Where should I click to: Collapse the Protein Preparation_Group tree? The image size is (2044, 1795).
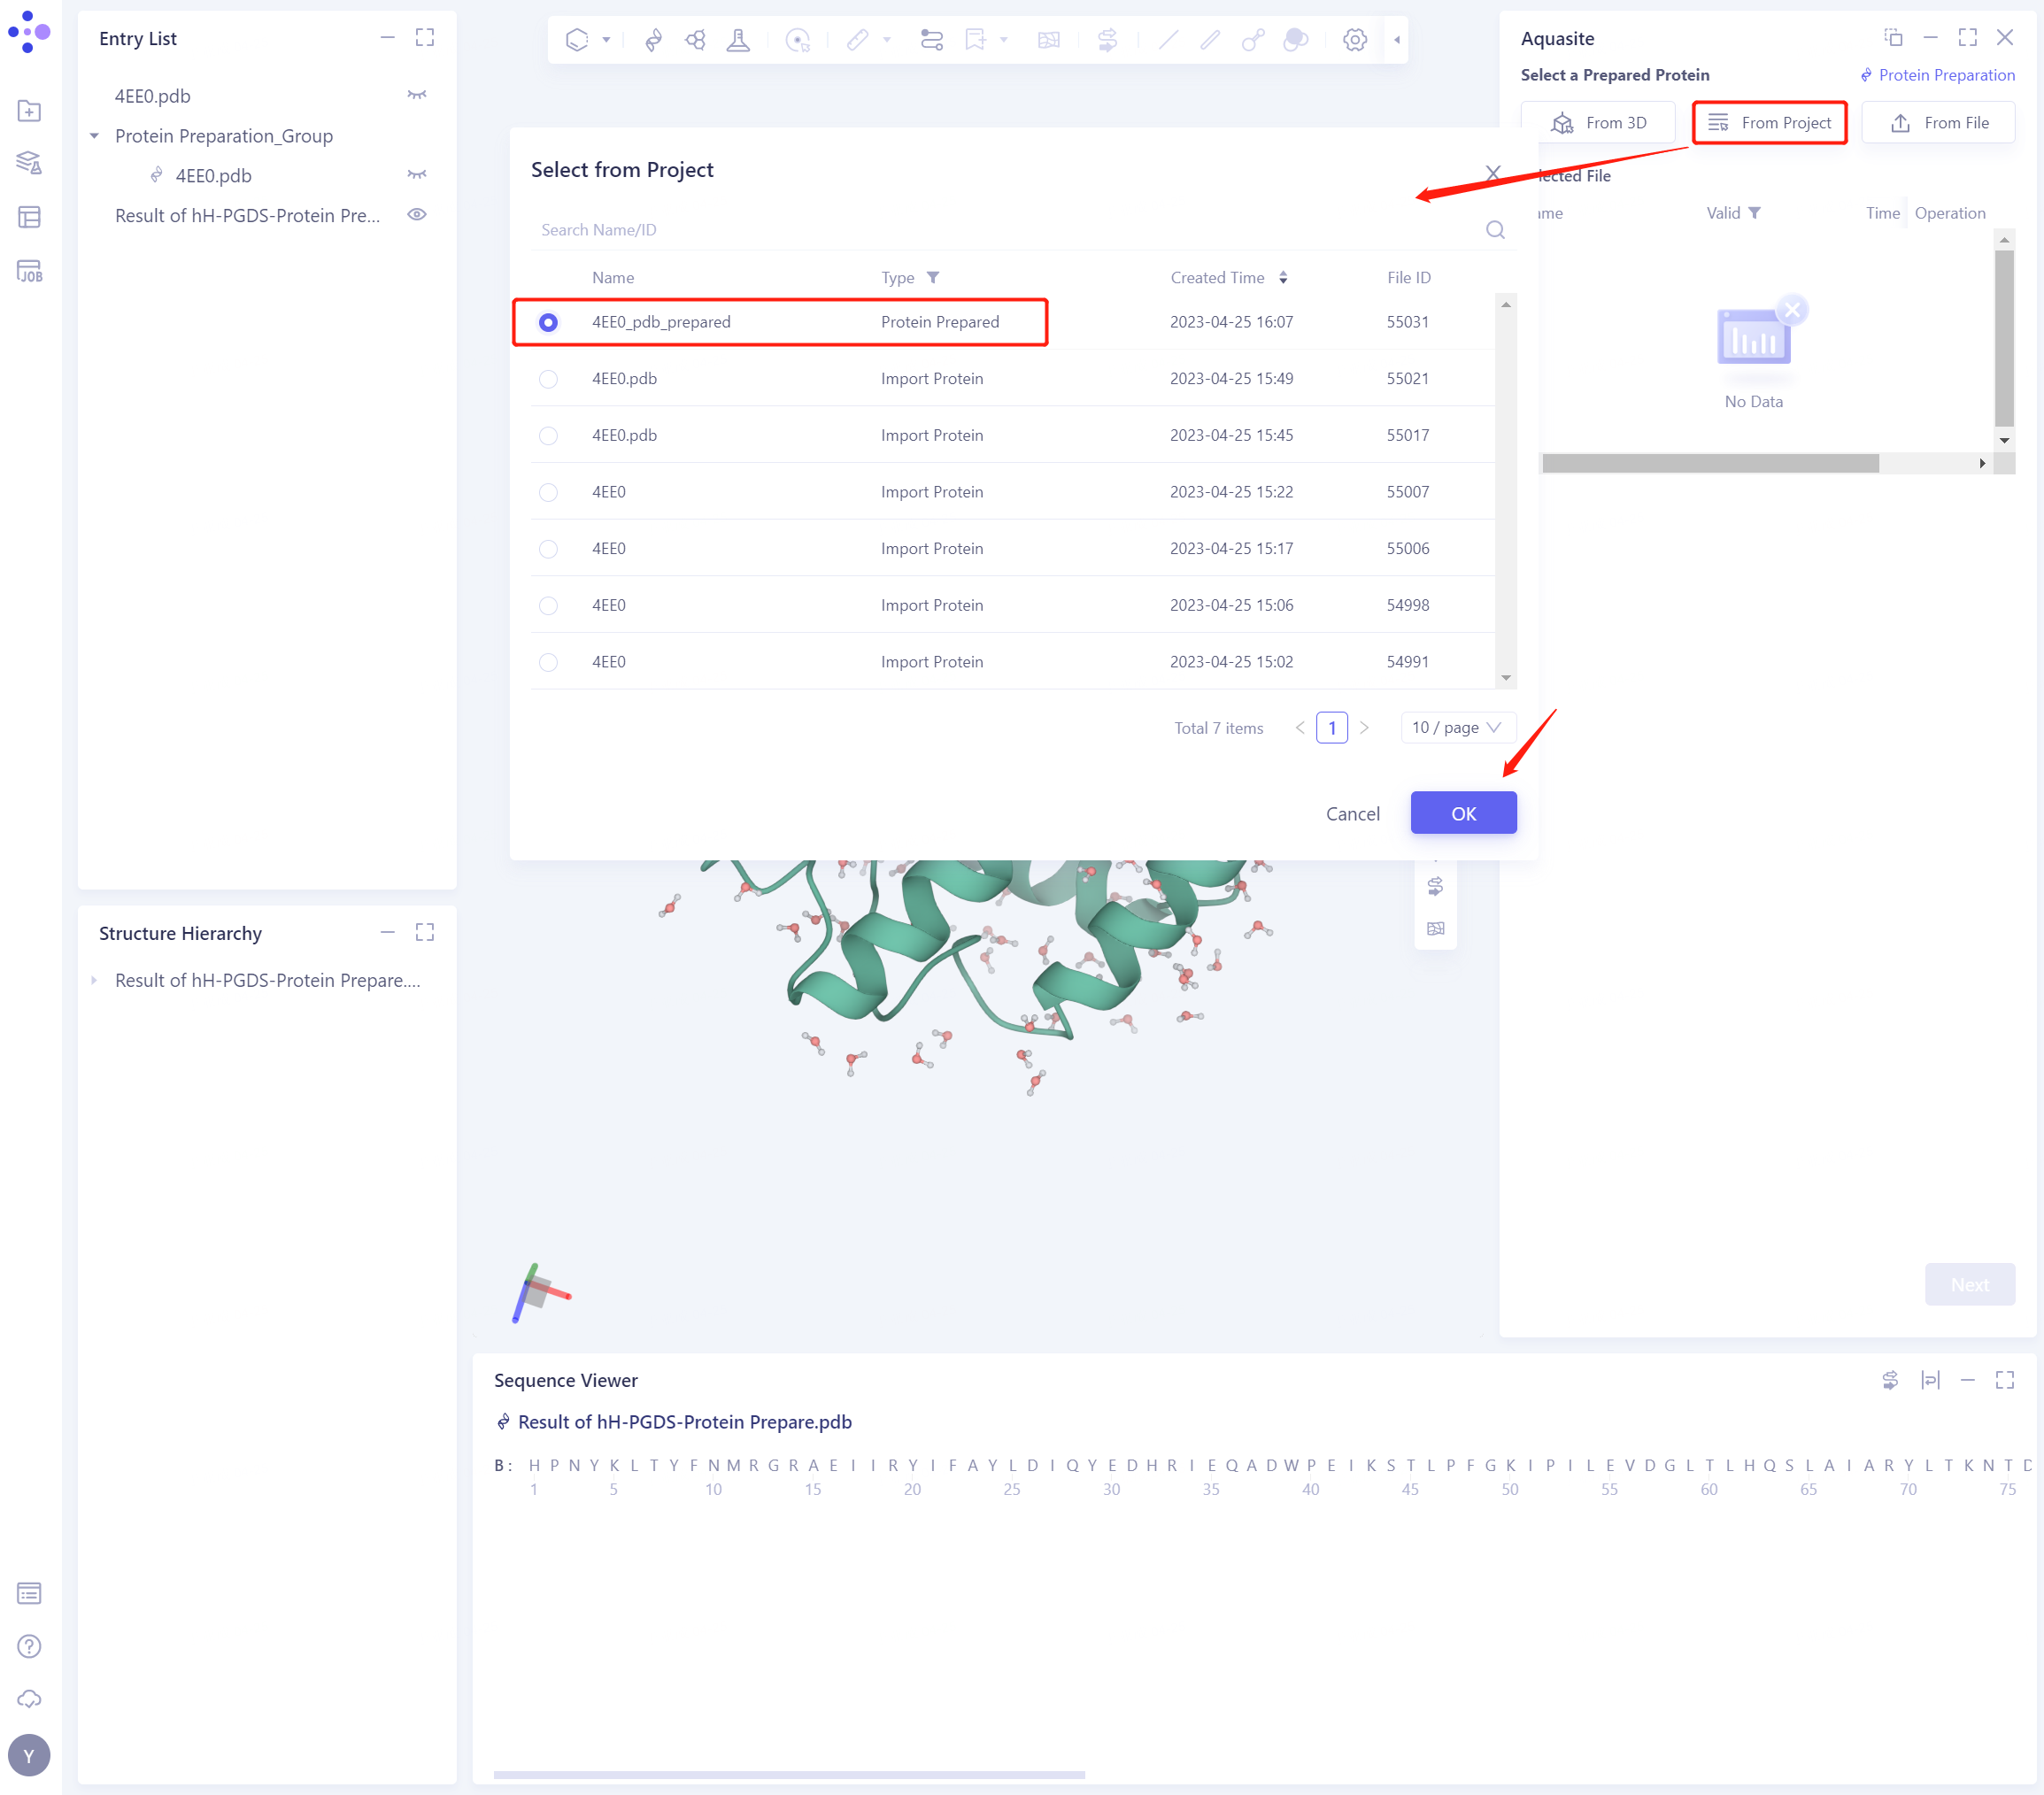click(x=95, y=136)
